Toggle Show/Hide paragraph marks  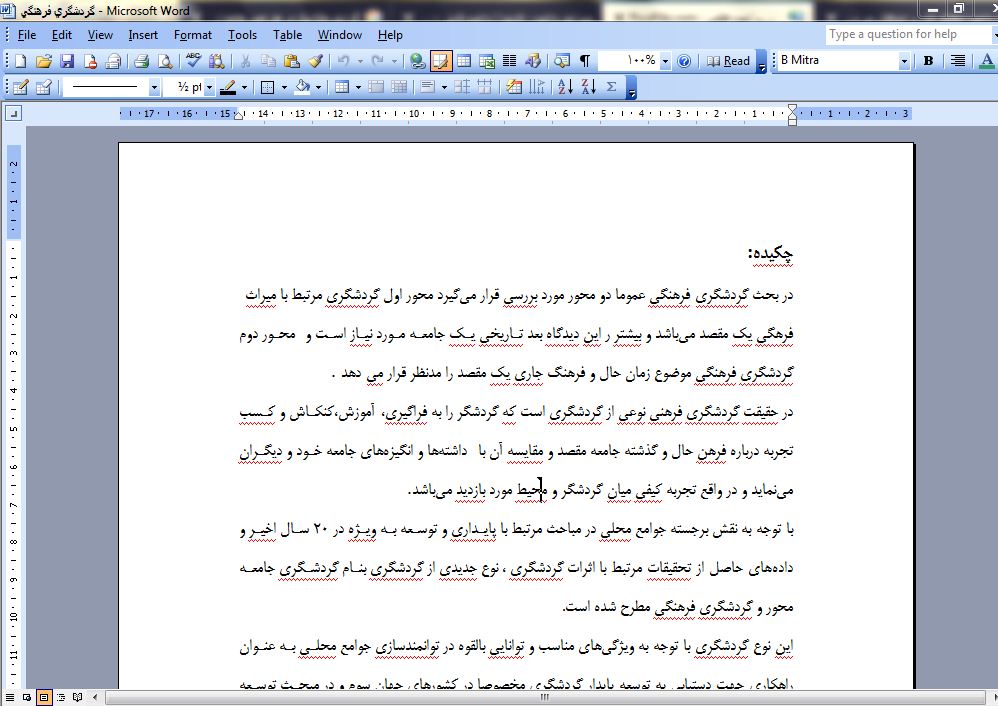[585, 61]
